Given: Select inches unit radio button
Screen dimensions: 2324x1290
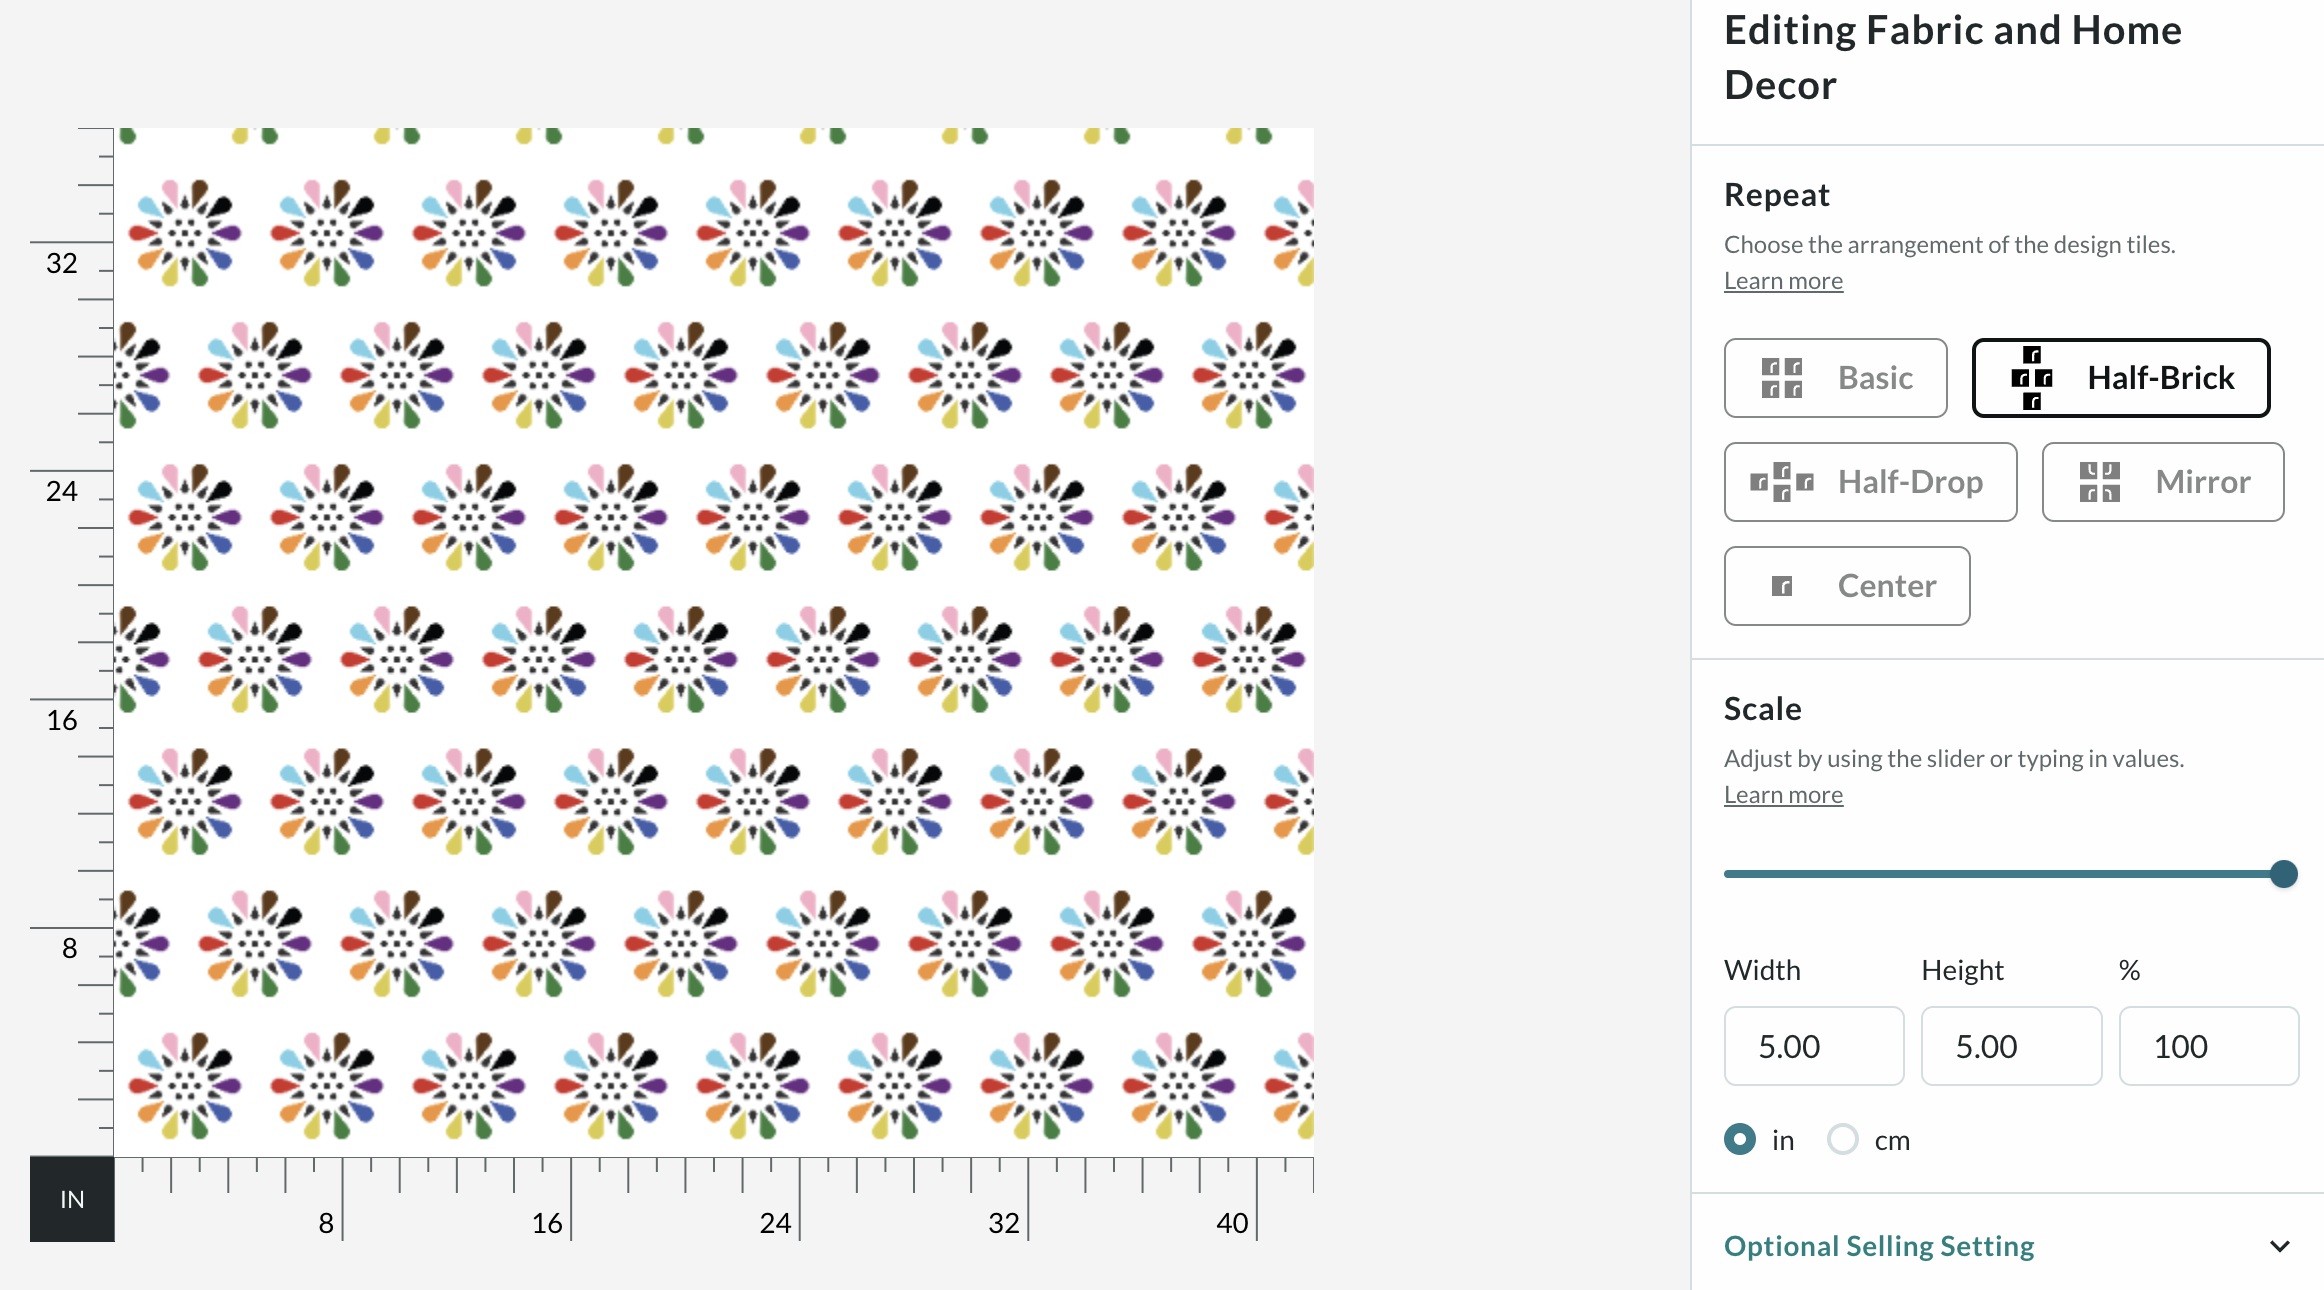Looking at the screenshot, I should pyautogui.click(x=1740, y=1139).
